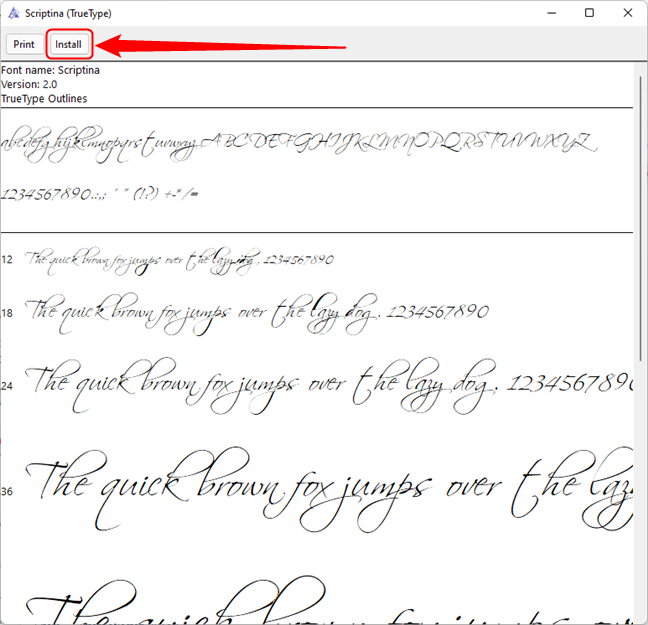This screenshot has height=625, width=648.
Task: Click the size 12 sample label
Action: [x=7, y=260]
